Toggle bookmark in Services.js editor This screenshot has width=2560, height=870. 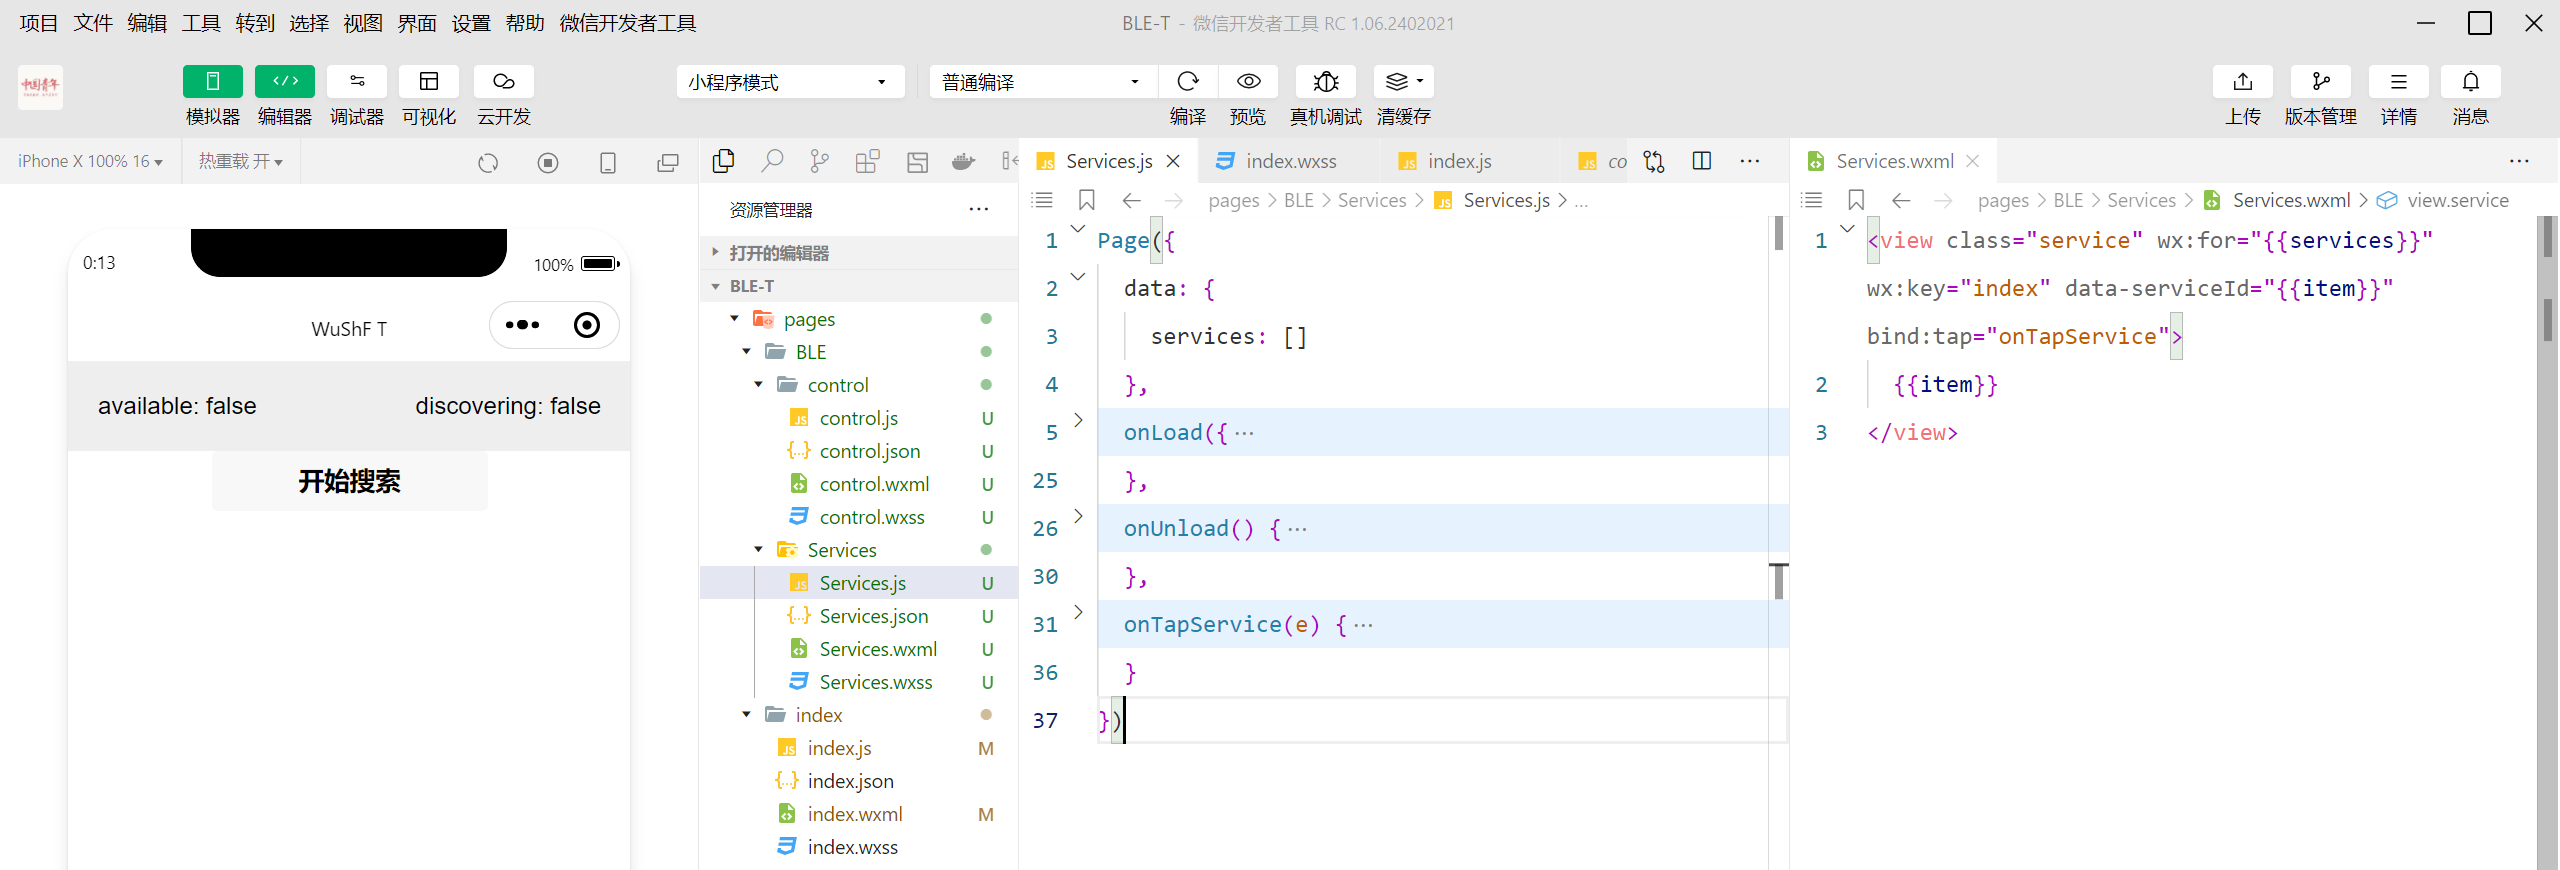(x=1087, y=200)
